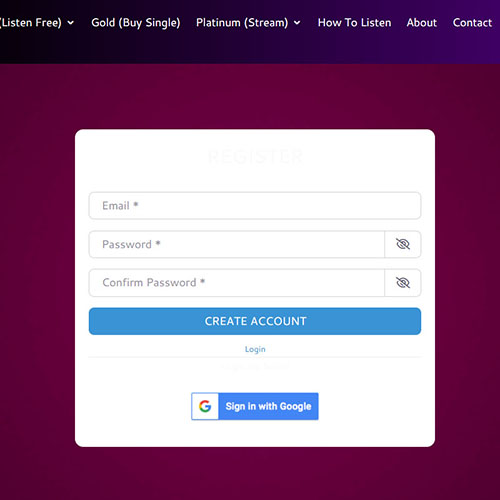Click the Email field required asterisk
This screenshot has width=500, height=500.
(136, 204)
